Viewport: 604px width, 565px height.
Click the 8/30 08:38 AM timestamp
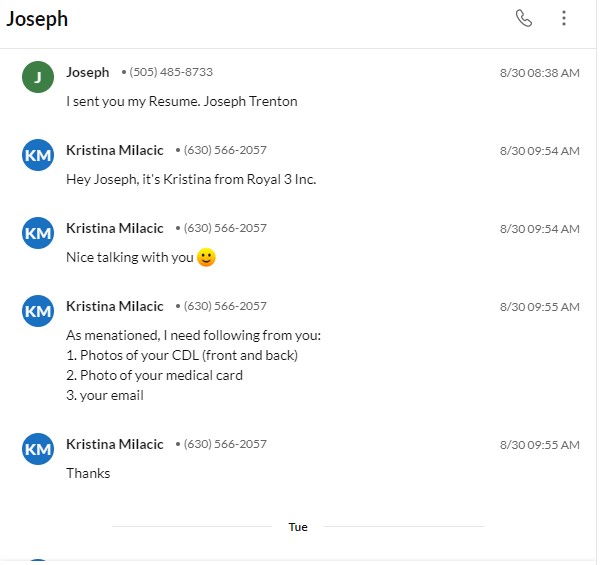click(x=539, y=73)
